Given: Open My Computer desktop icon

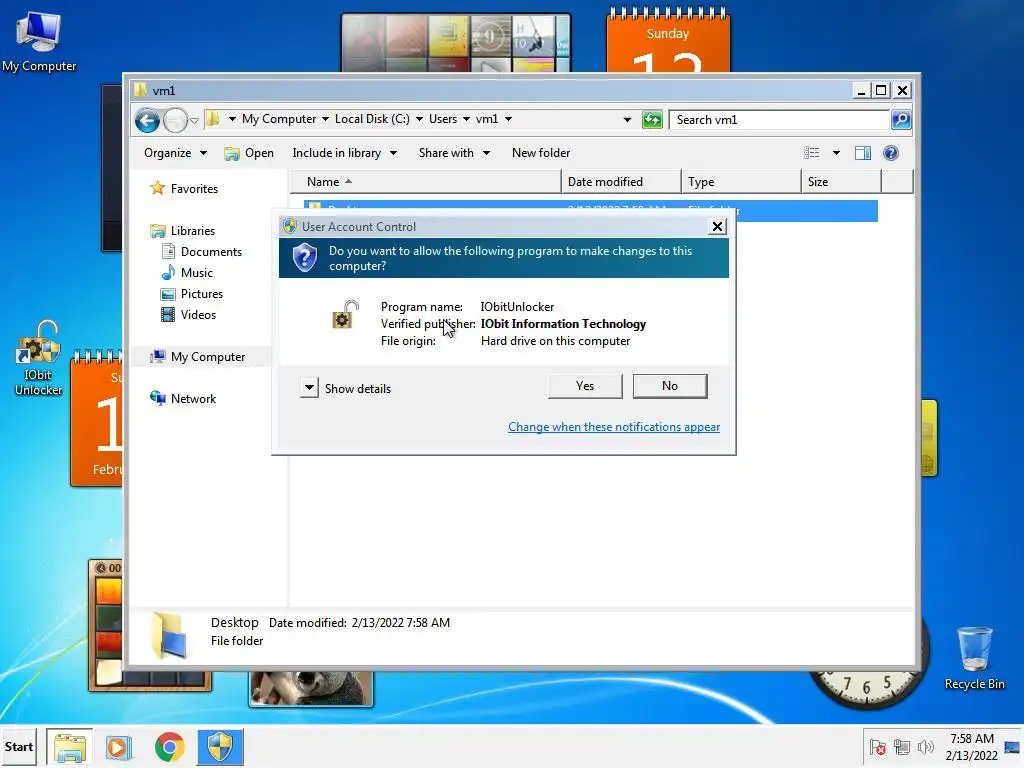Looking at the screenshot, I should pos(39,42).
